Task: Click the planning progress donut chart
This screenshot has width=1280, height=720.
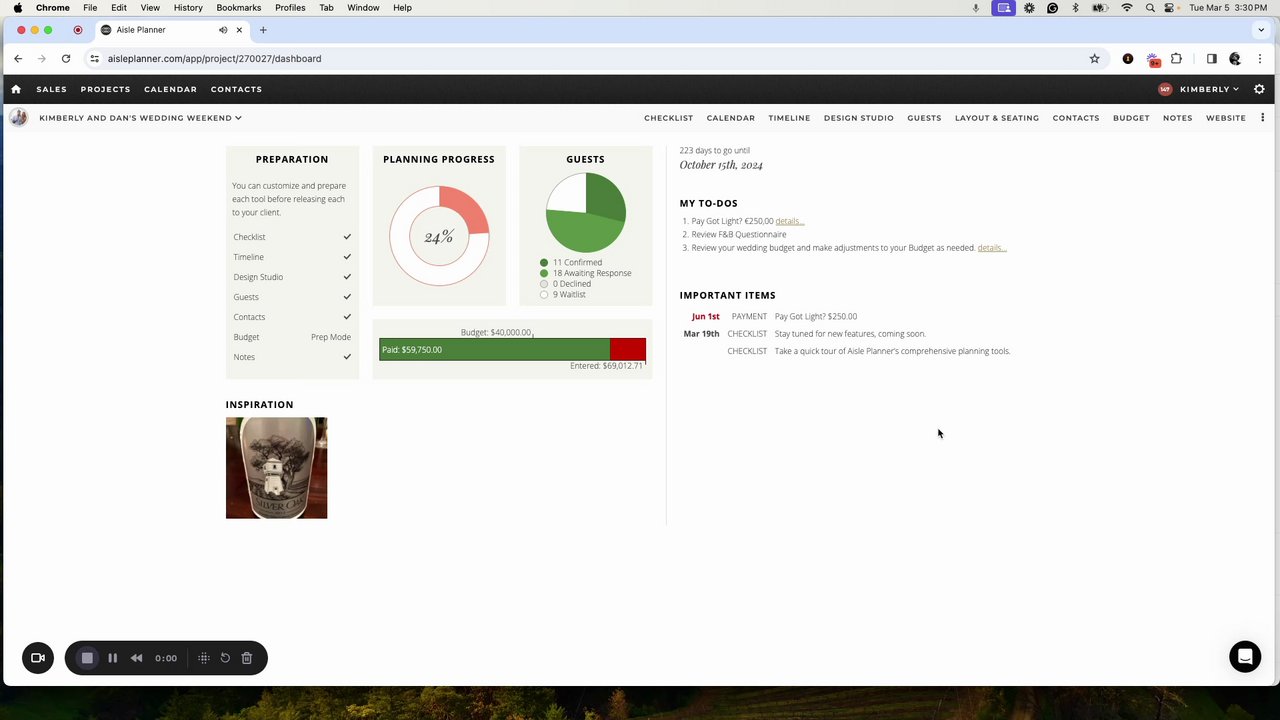Action: point(439,236)
